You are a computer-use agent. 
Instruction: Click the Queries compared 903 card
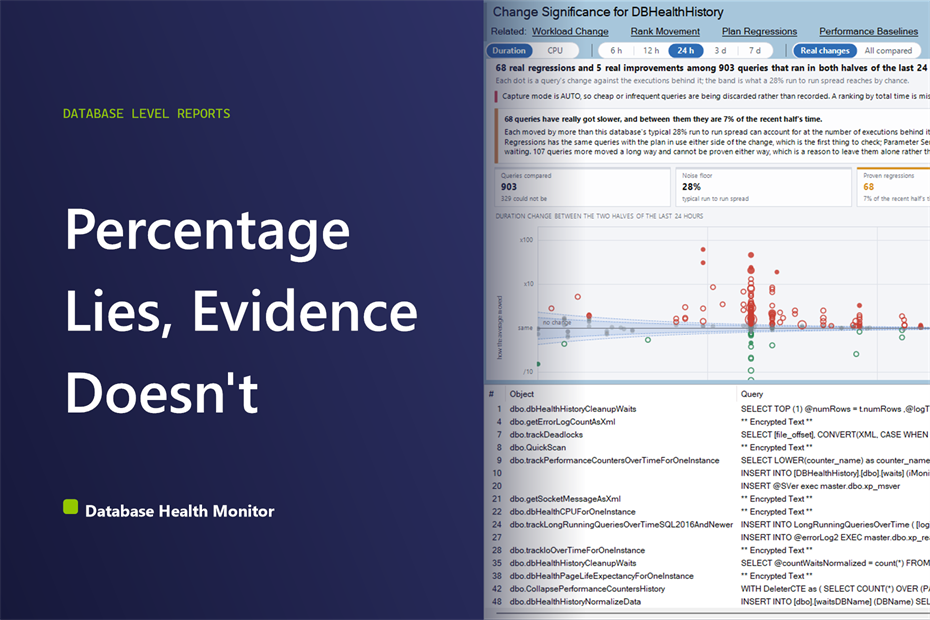582,187
